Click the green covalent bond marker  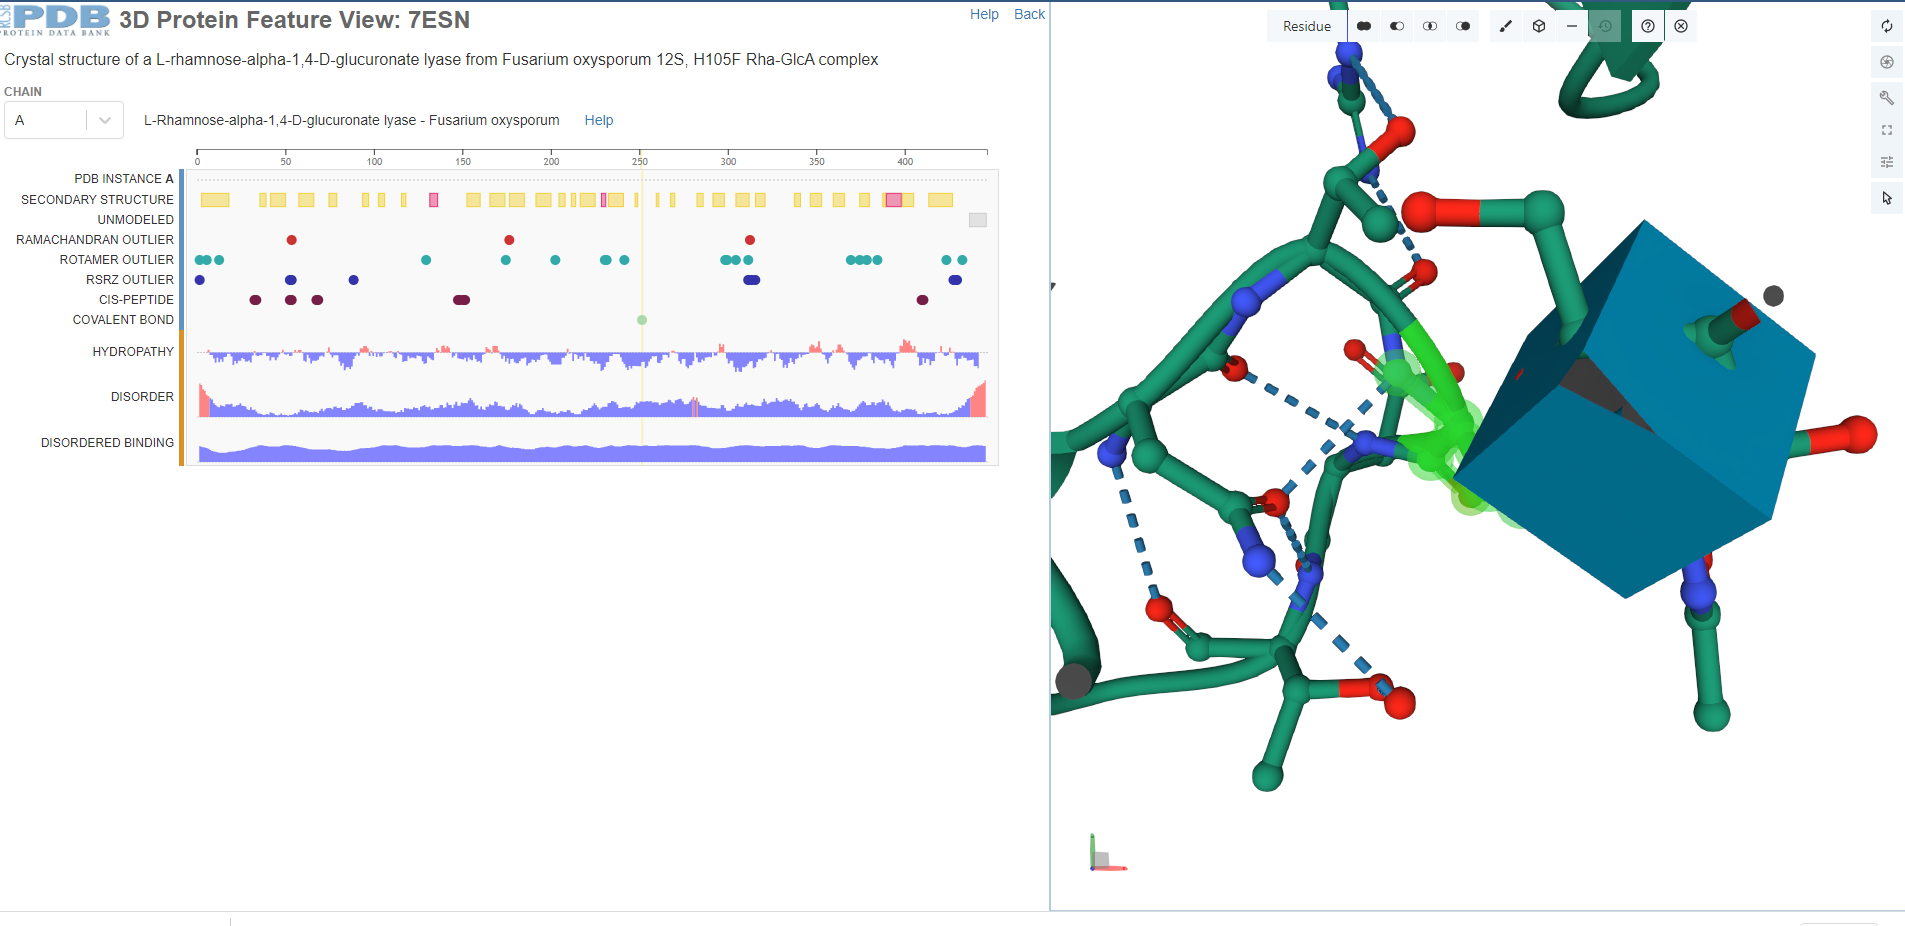pyautogui.click(x=642, y=320)
